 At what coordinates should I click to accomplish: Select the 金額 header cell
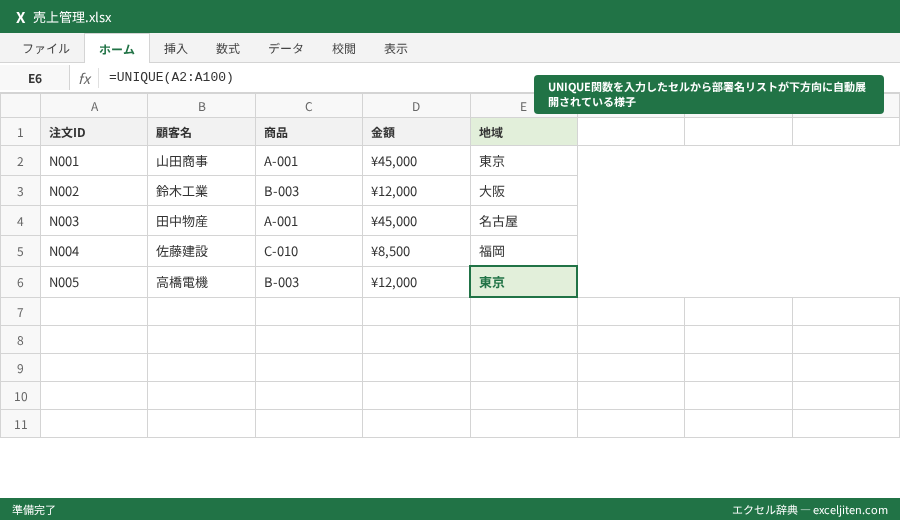click(416, 132)
